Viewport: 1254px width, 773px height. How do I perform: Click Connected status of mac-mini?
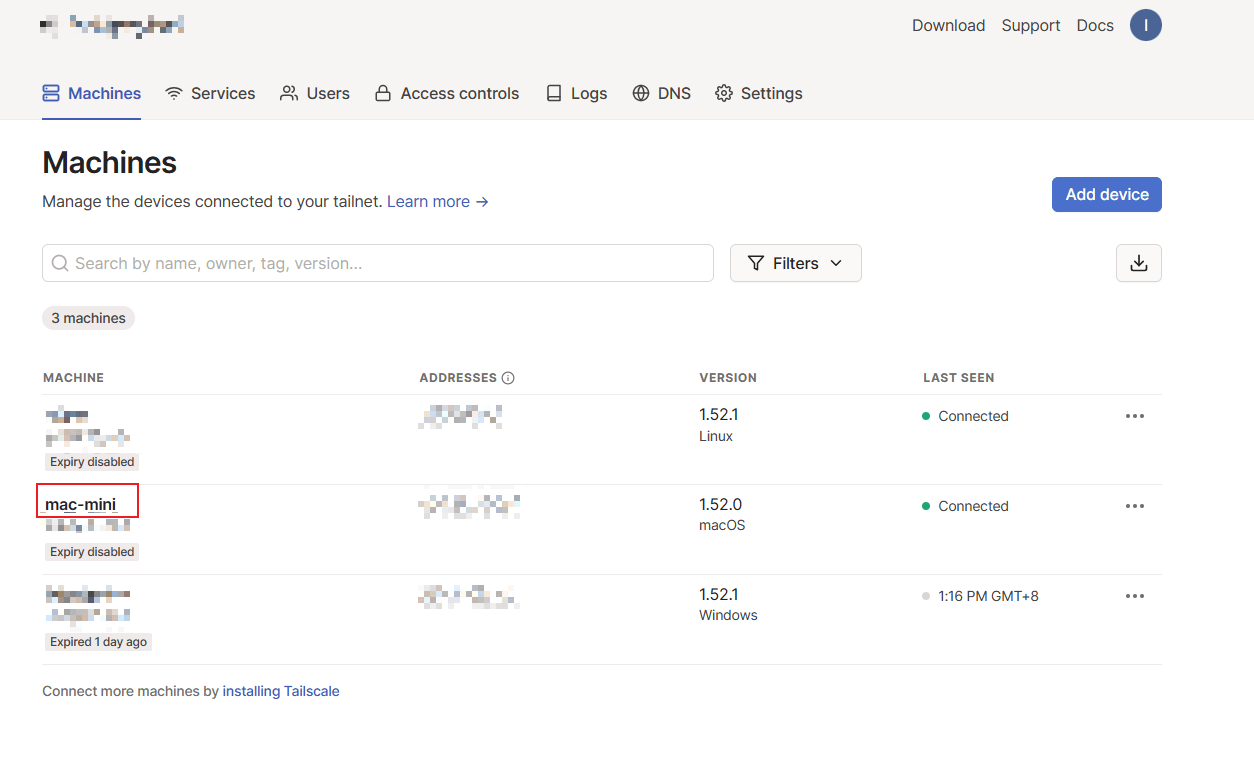(x=965, y=506)
